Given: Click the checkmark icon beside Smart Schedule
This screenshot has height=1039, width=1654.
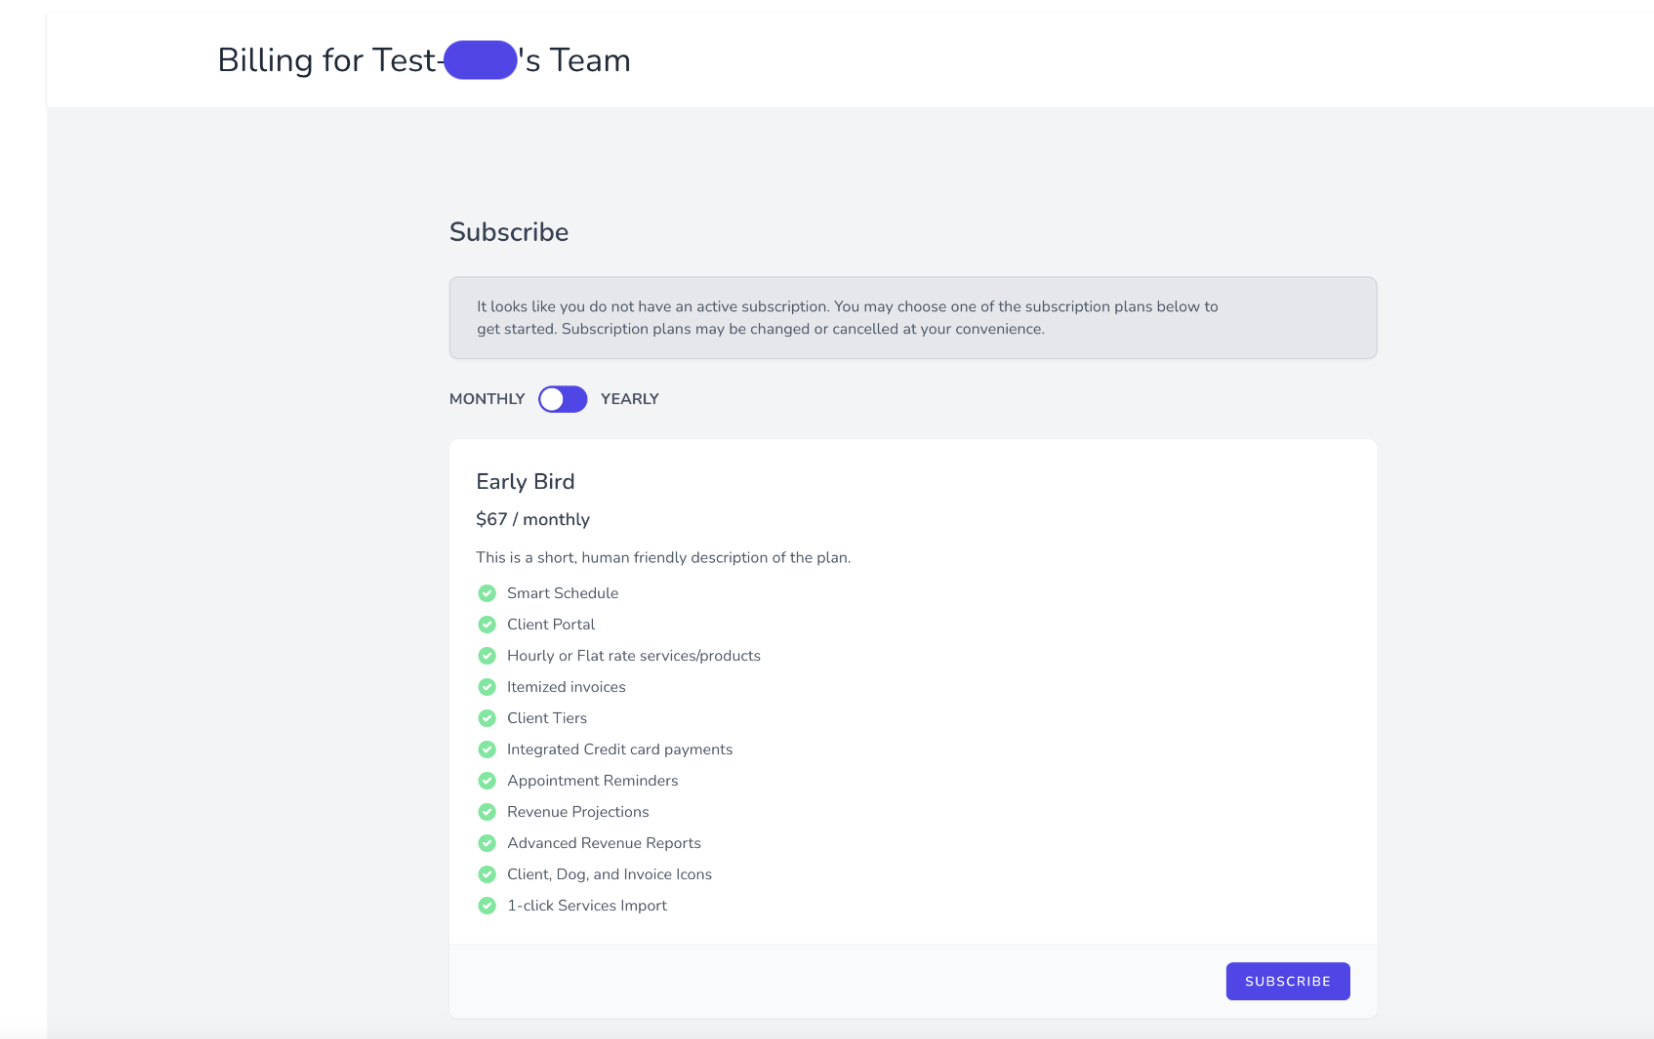Looking at the screenshot, I should coord(487,593).
